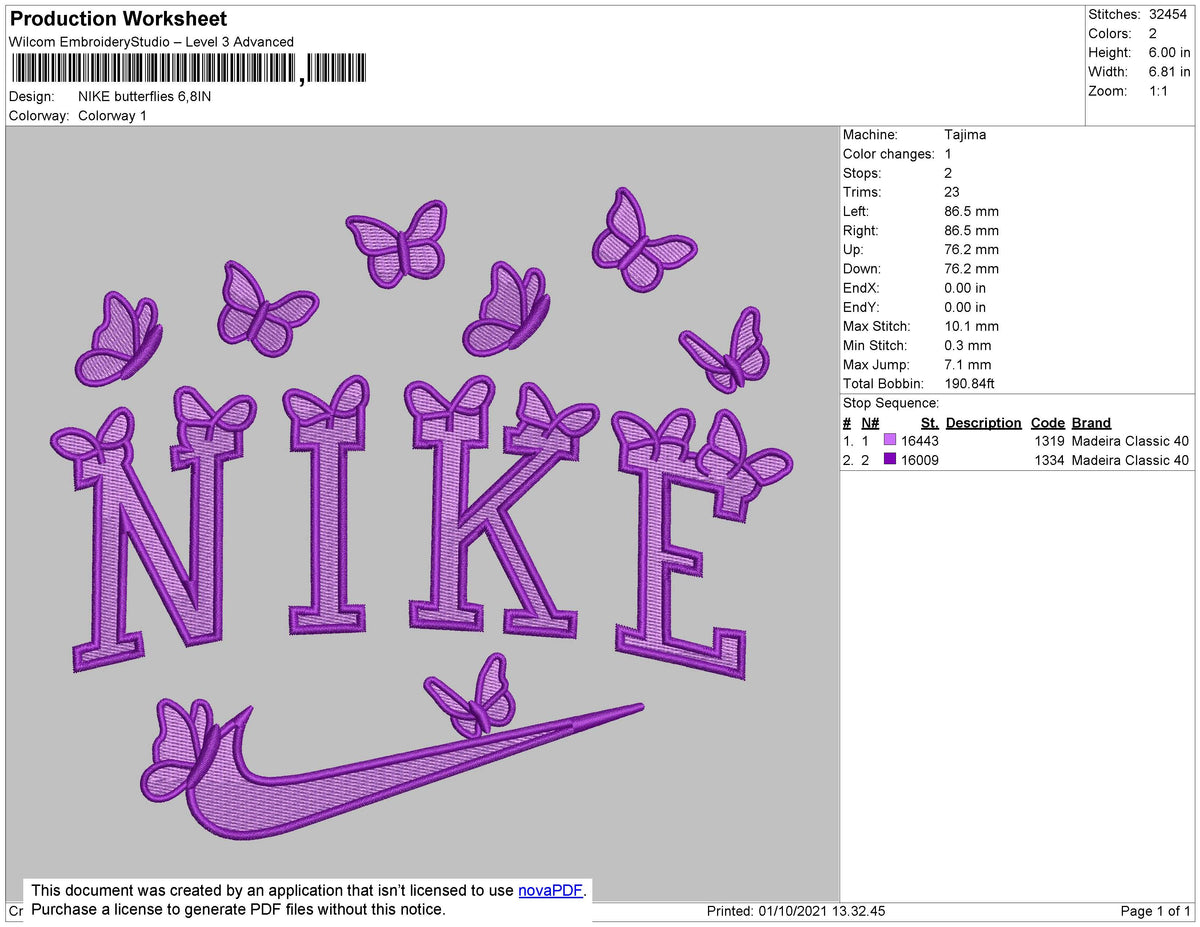Click the design barcode
This screenshot has width=1200, height=927.
[x=188, y=68]
